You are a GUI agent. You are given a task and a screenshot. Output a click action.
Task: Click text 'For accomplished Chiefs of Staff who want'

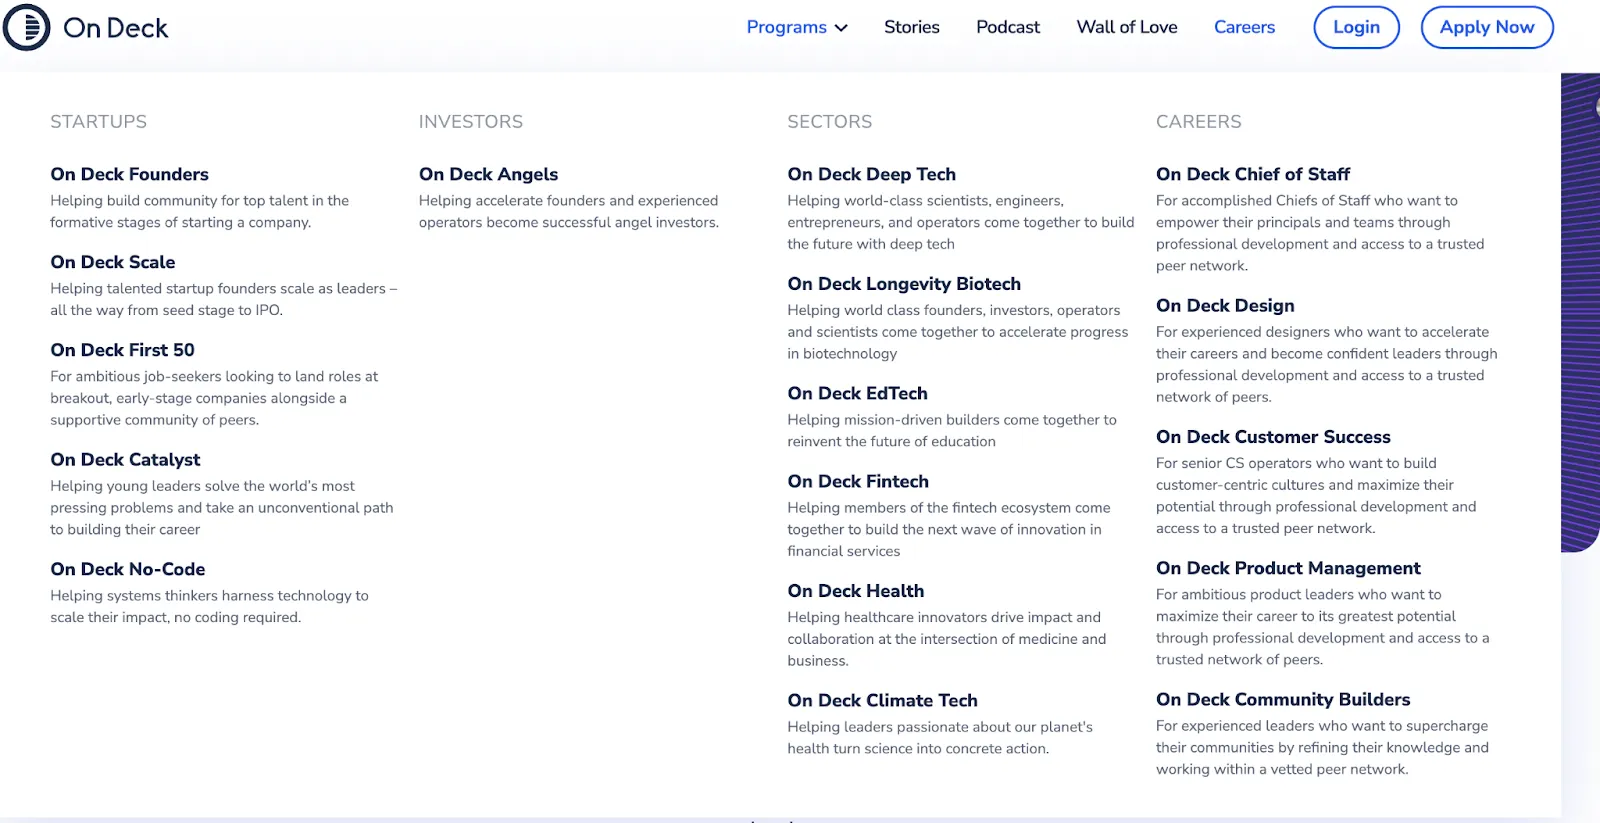(x=1297, y=201)
